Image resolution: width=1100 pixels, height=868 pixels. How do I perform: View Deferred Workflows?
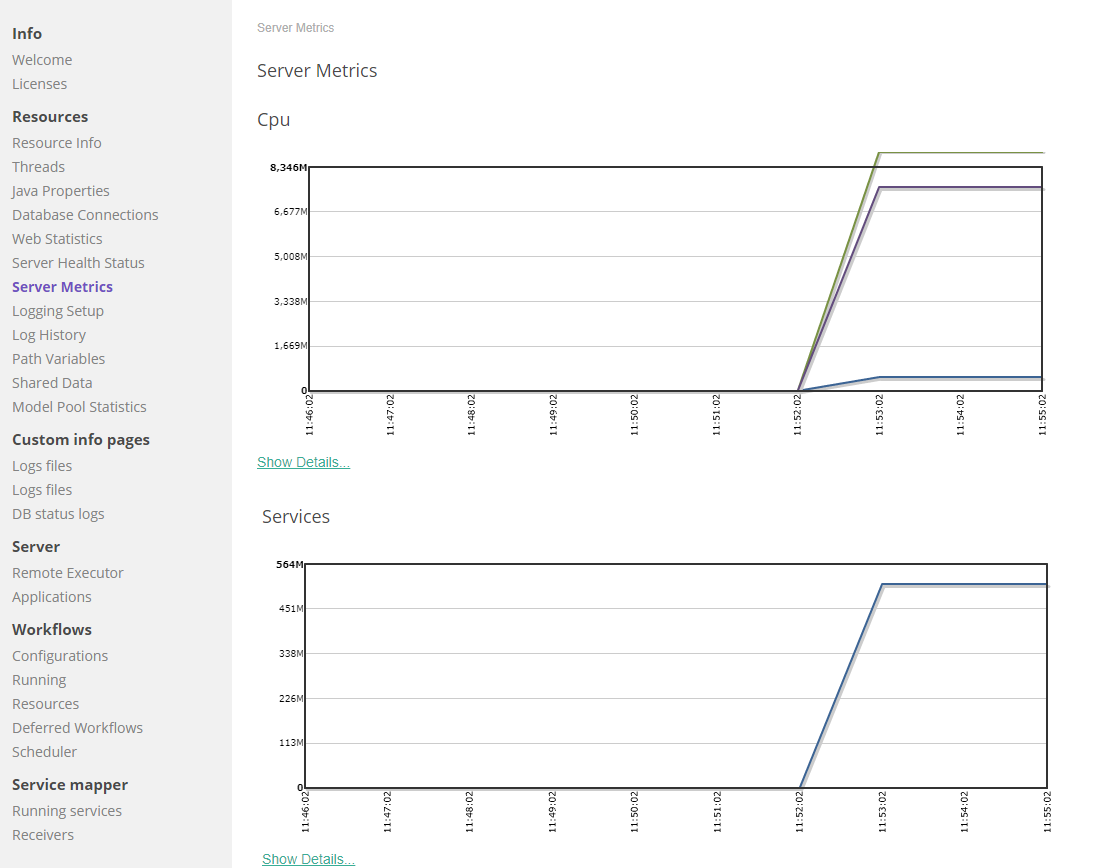[77, 727]
